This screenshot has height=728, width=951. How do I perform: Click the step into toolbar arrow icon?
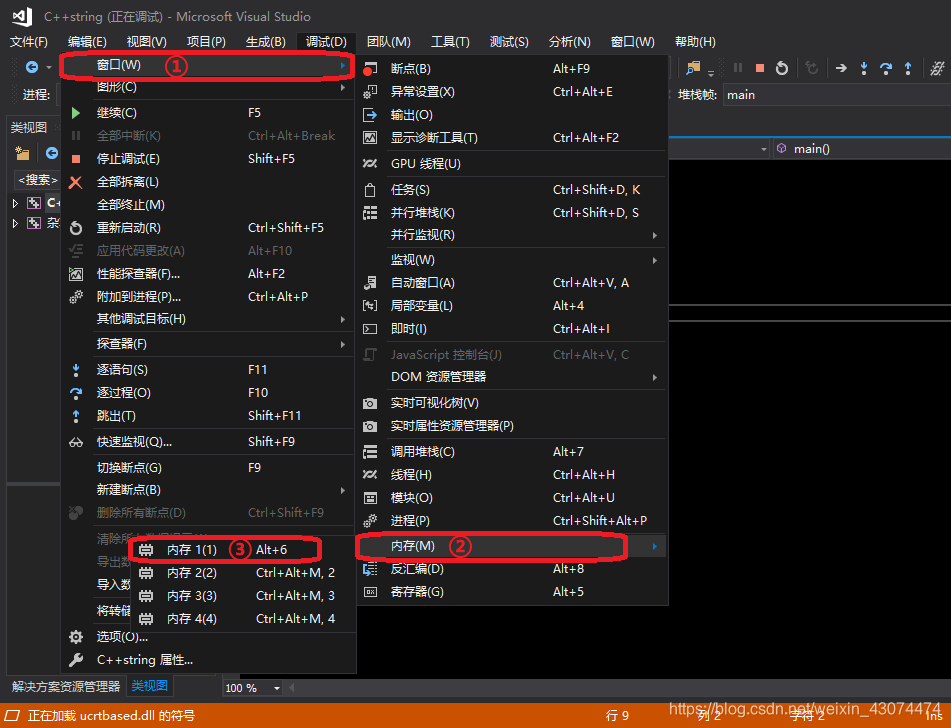pyautogui.click(x=864, y=69)
